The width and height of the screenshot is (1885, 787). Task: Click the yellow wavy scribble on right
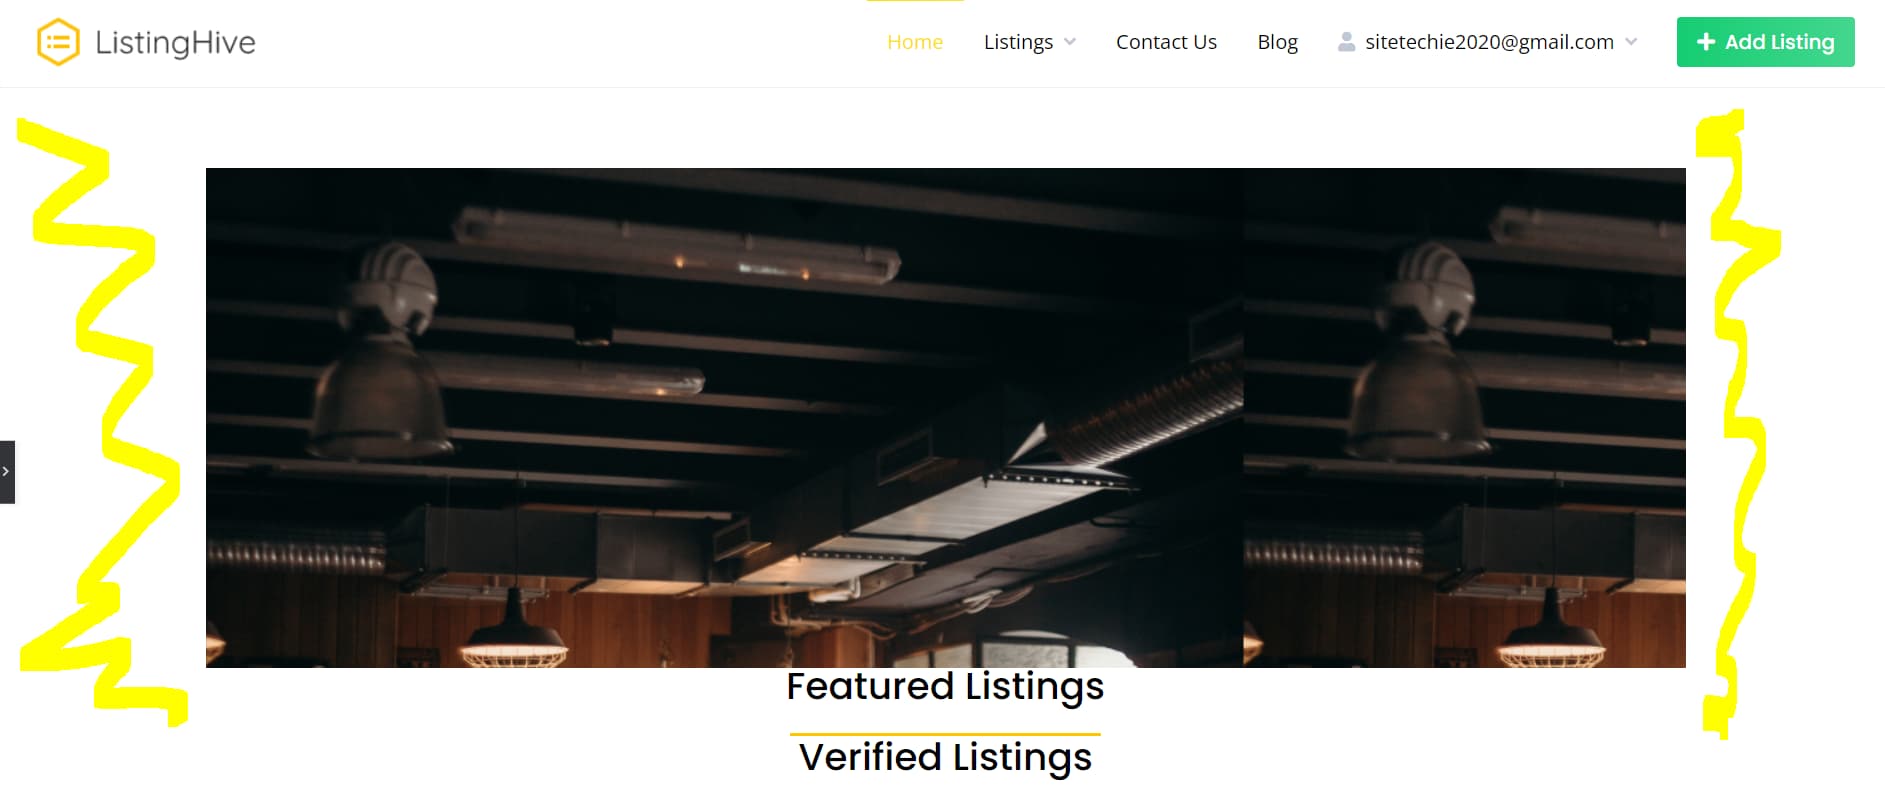(1738, 425)
